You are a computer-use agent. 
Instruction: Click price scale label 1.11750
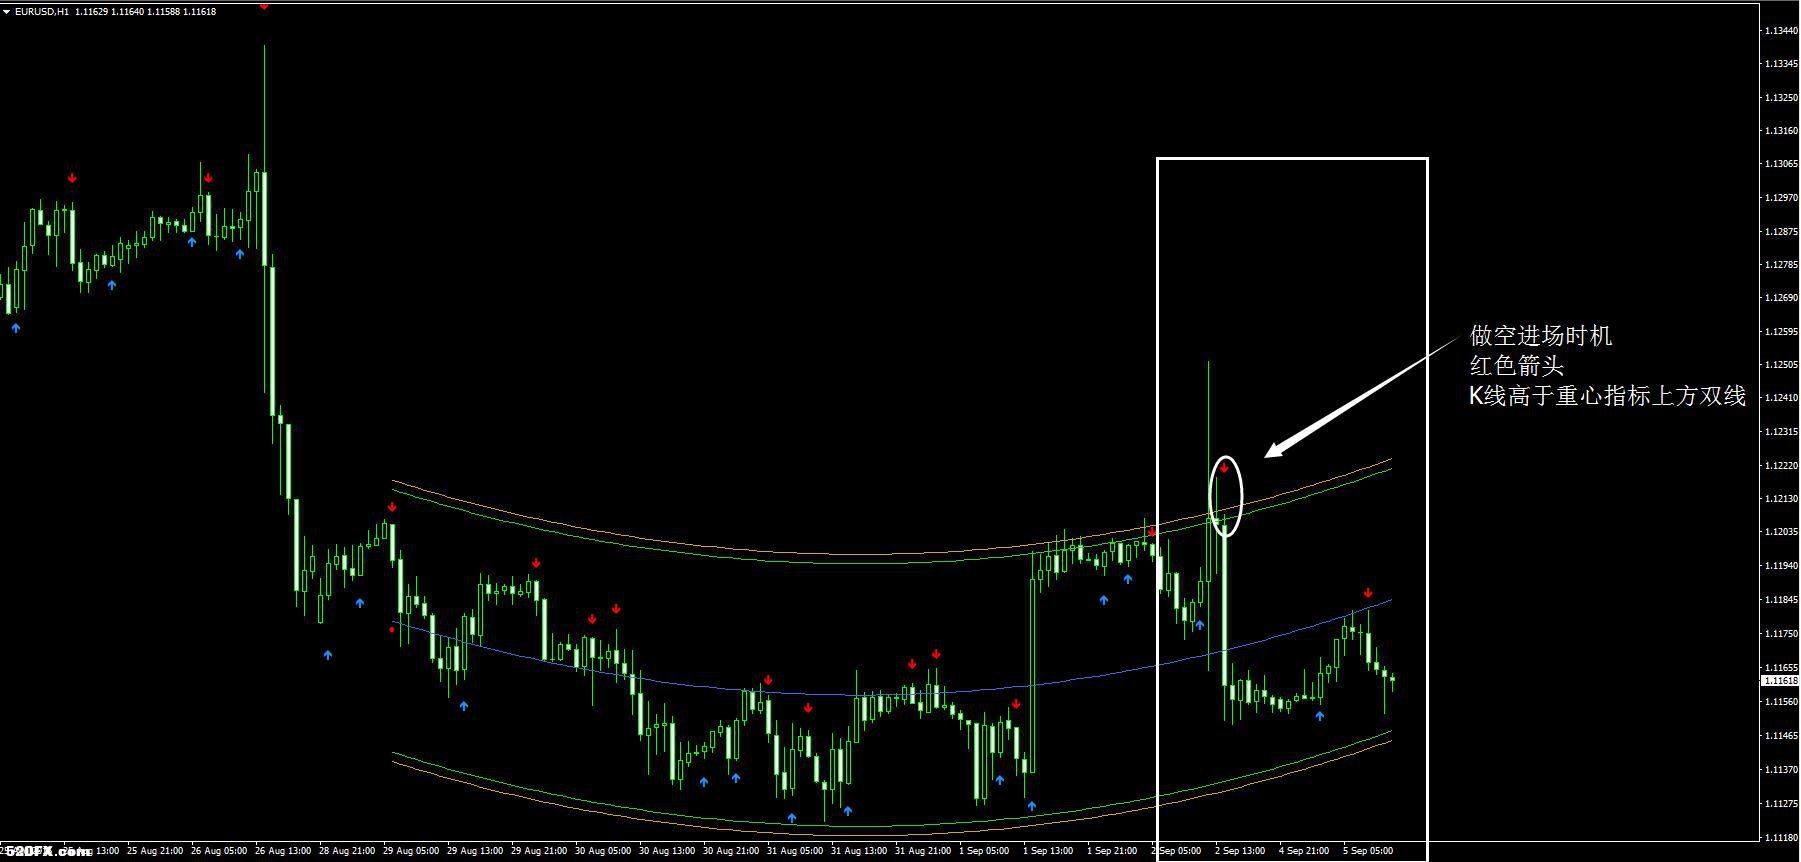click(x=1780, y=634)
